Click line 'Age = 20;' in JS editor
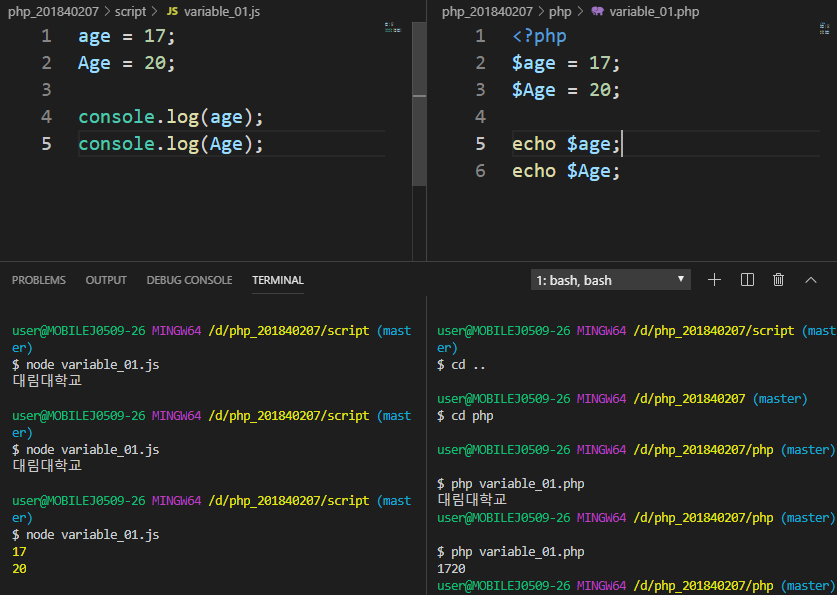This screenshot has width=837, height=595. pos(127,63)
